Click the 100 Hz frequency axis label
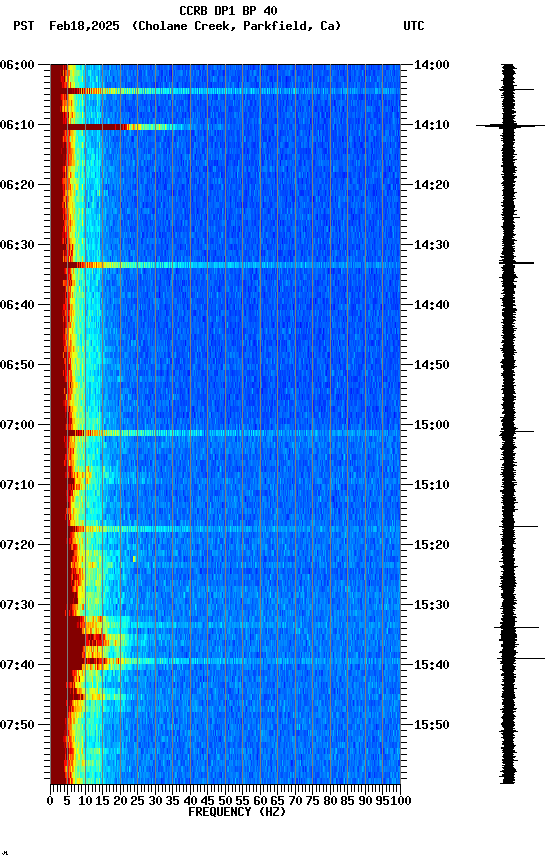The width and height of the screenshot is (552, 864). 402,801
